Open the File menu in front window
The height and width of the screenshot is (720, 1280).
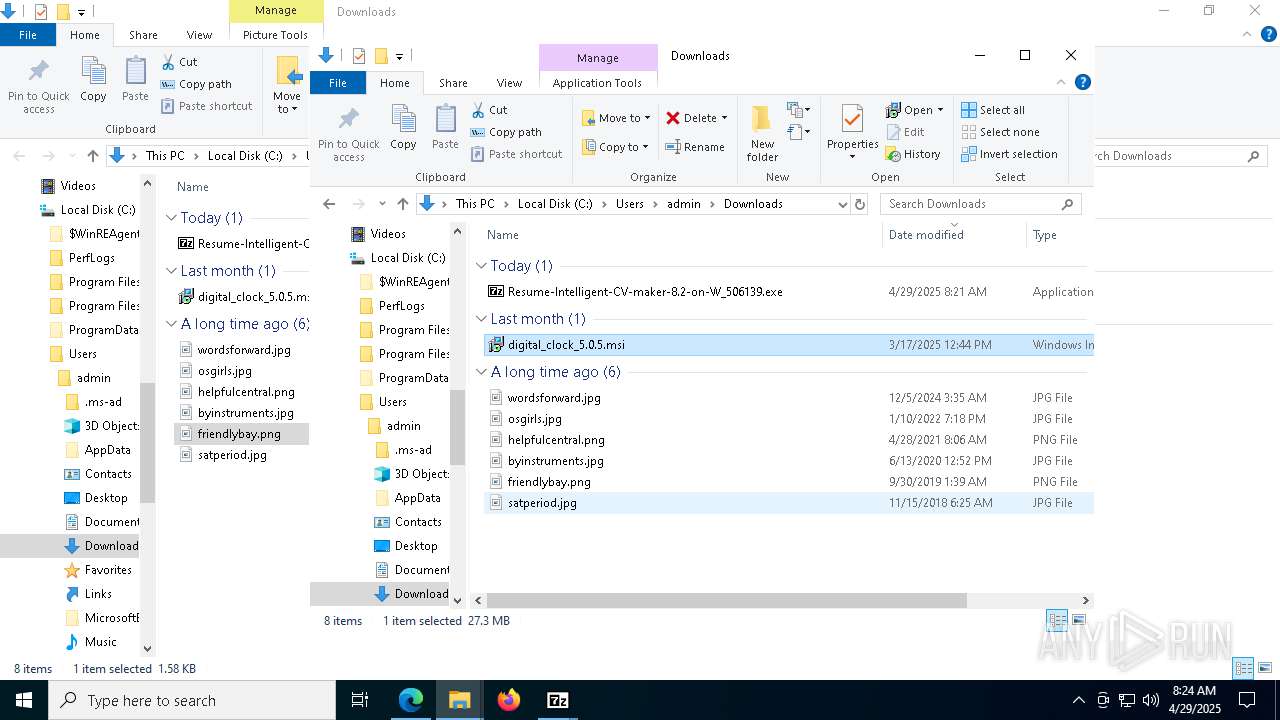tap(338, 83)
